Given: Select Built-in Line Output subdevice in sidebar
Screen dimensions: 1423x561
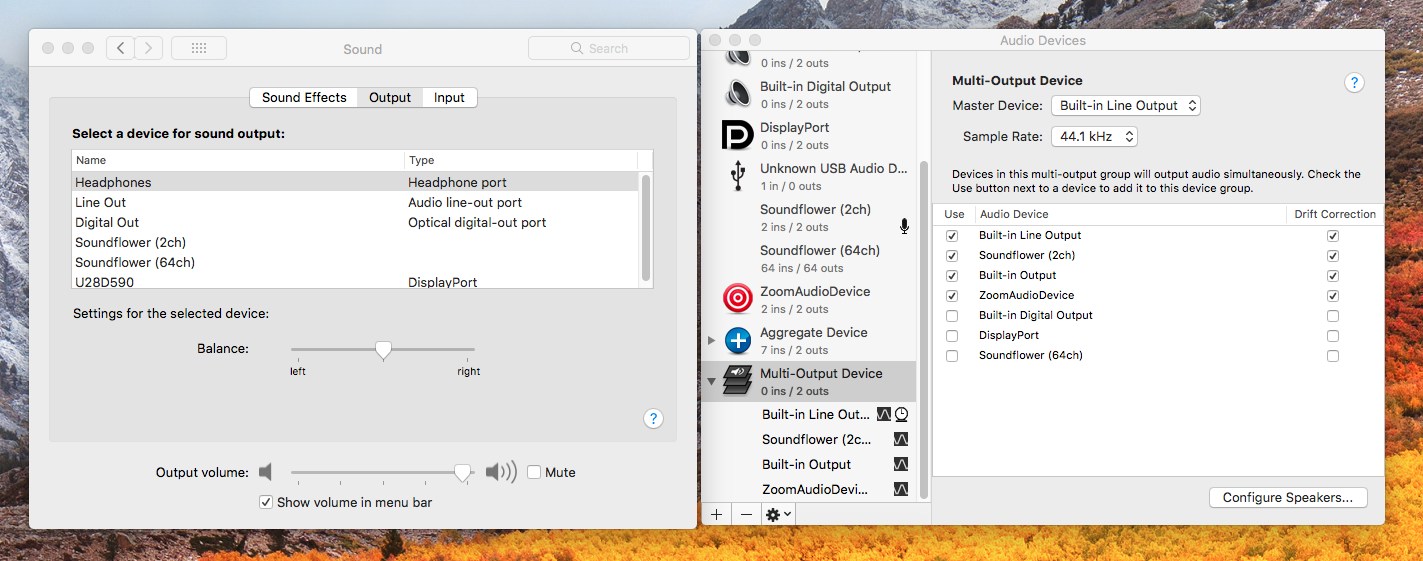Looking at the screenshot, I should click(x=808, y=414).
